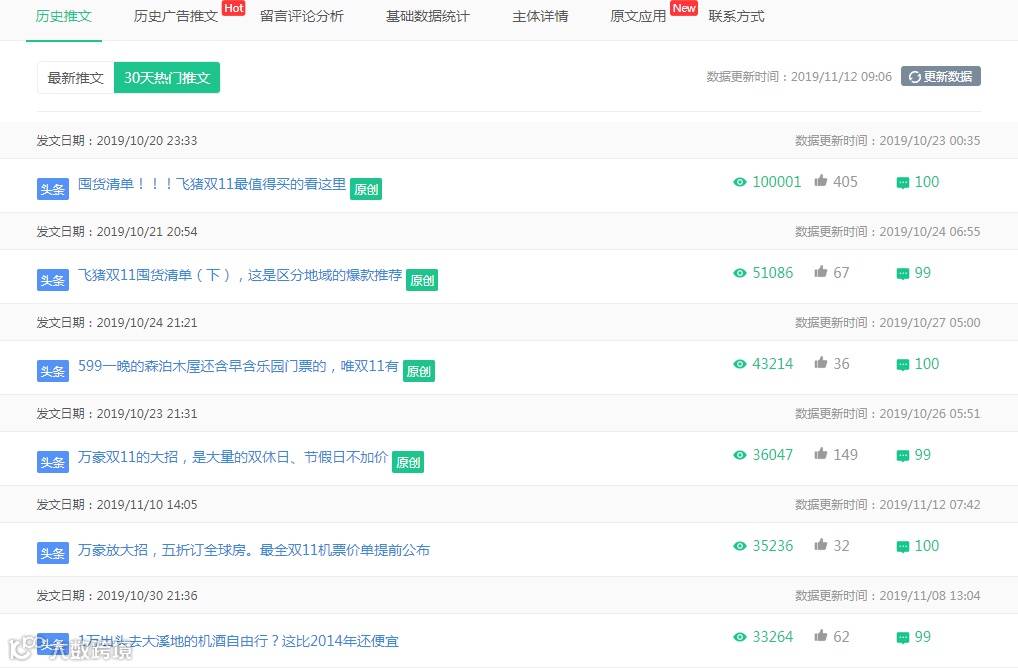Click eye views icon next to 33264

point(739,637)
